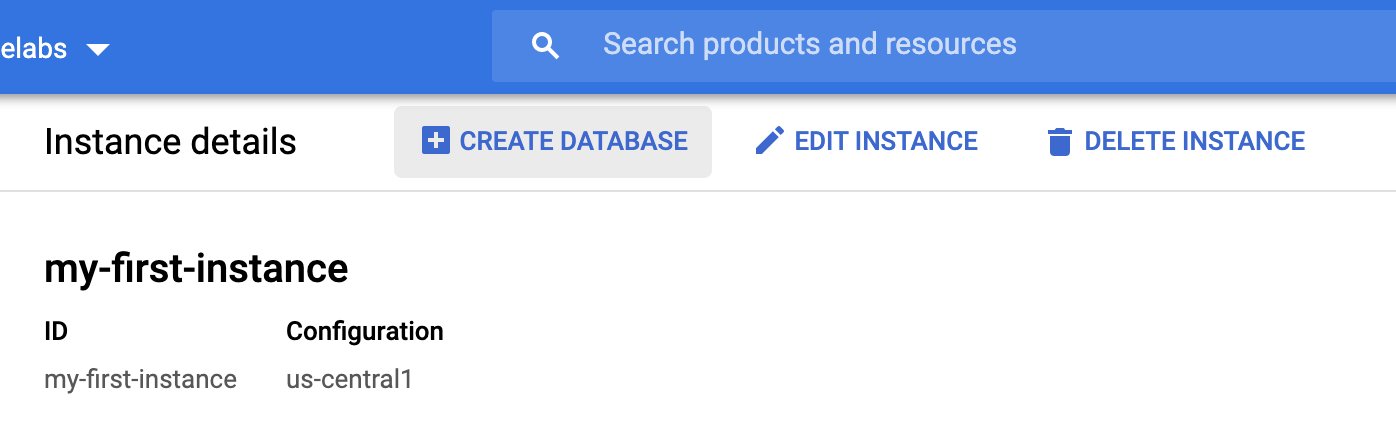
Task: Click the bold my-first-instance title
Action: point(196,268)
